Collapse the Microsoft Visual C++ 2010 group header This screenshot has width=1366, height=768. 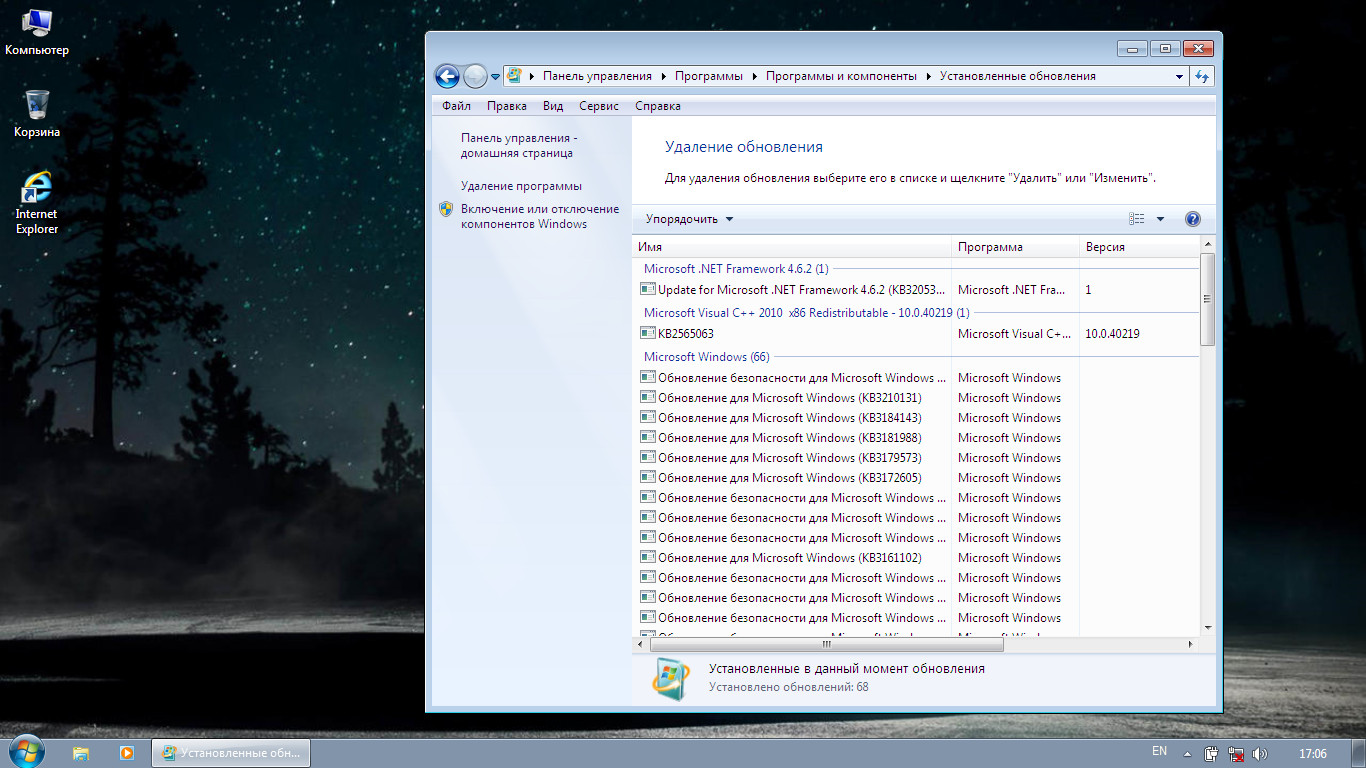coord(806,313)
